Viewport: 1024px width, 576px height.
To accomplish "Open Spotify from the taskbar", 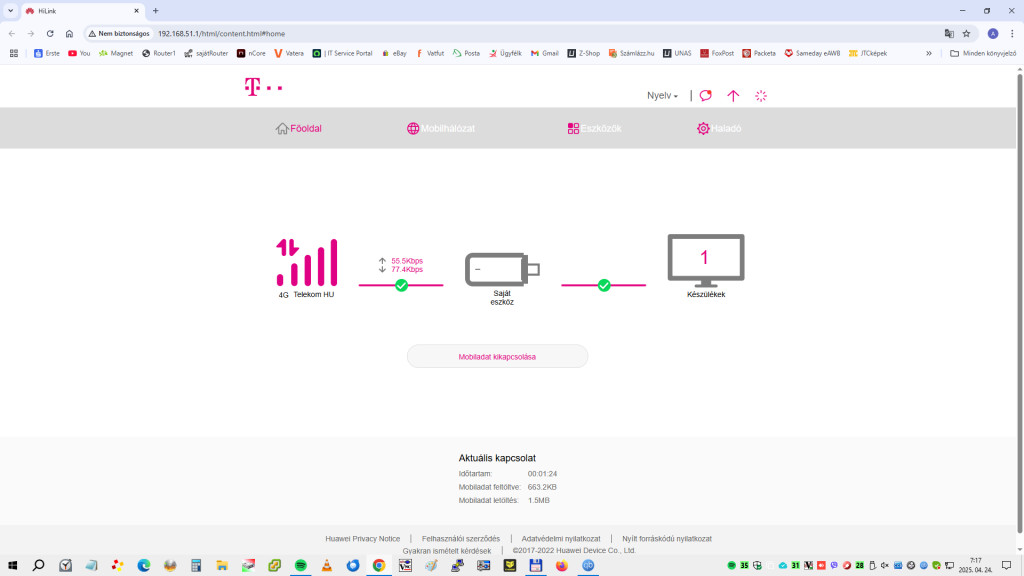I will pos(300,566).
